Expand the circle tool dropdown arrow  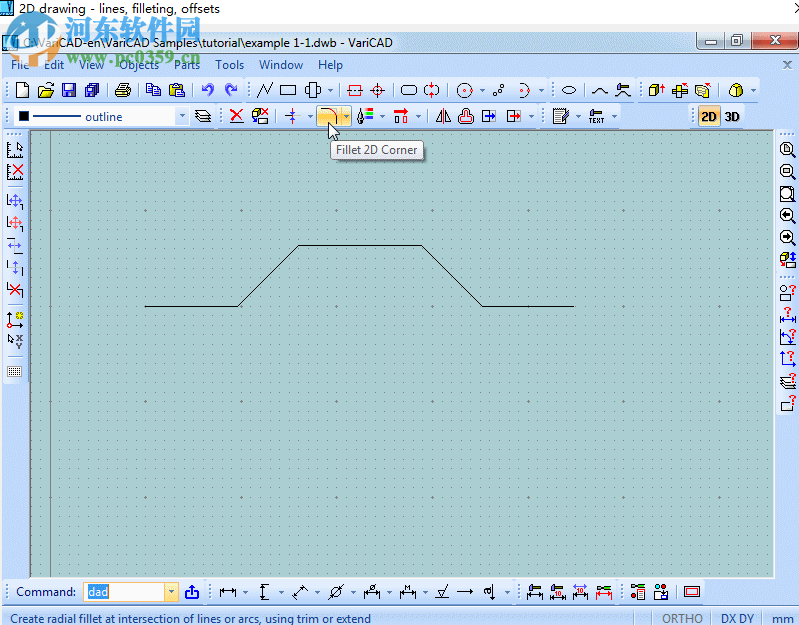pyautogui.click(x=482, y=90)
